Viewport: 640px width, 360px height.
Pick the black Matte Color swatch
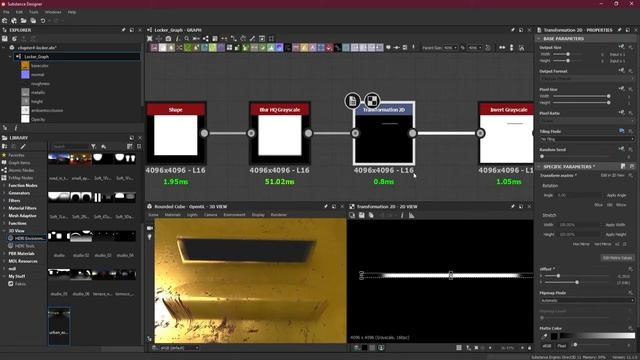point(553,336)
